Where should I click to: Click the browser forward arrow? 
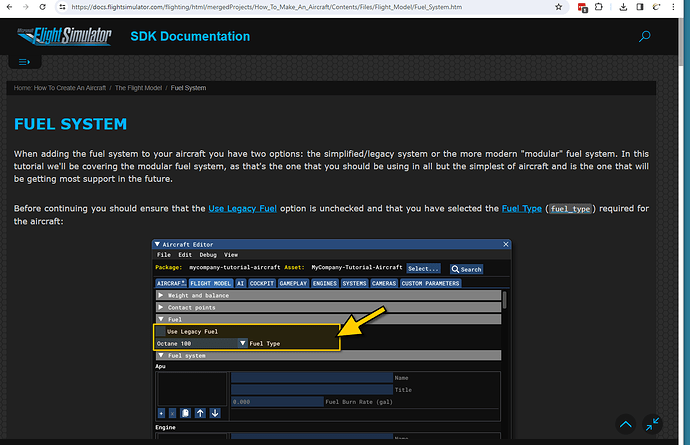tap(26, 7)
